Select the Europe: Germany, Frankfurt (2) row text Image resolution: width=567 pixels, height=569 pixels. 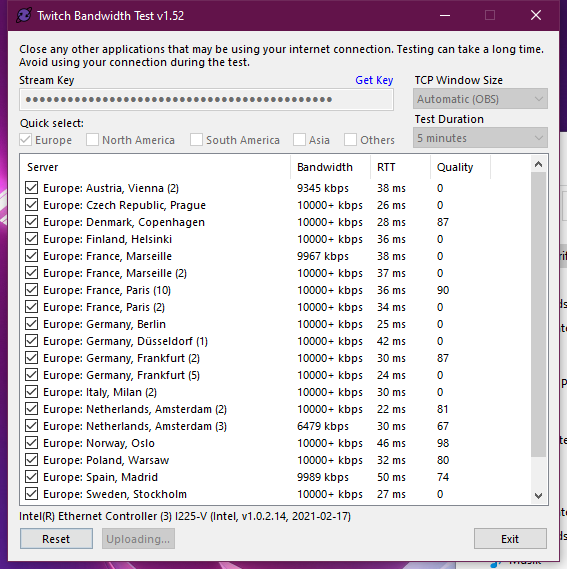click(122, 358)
